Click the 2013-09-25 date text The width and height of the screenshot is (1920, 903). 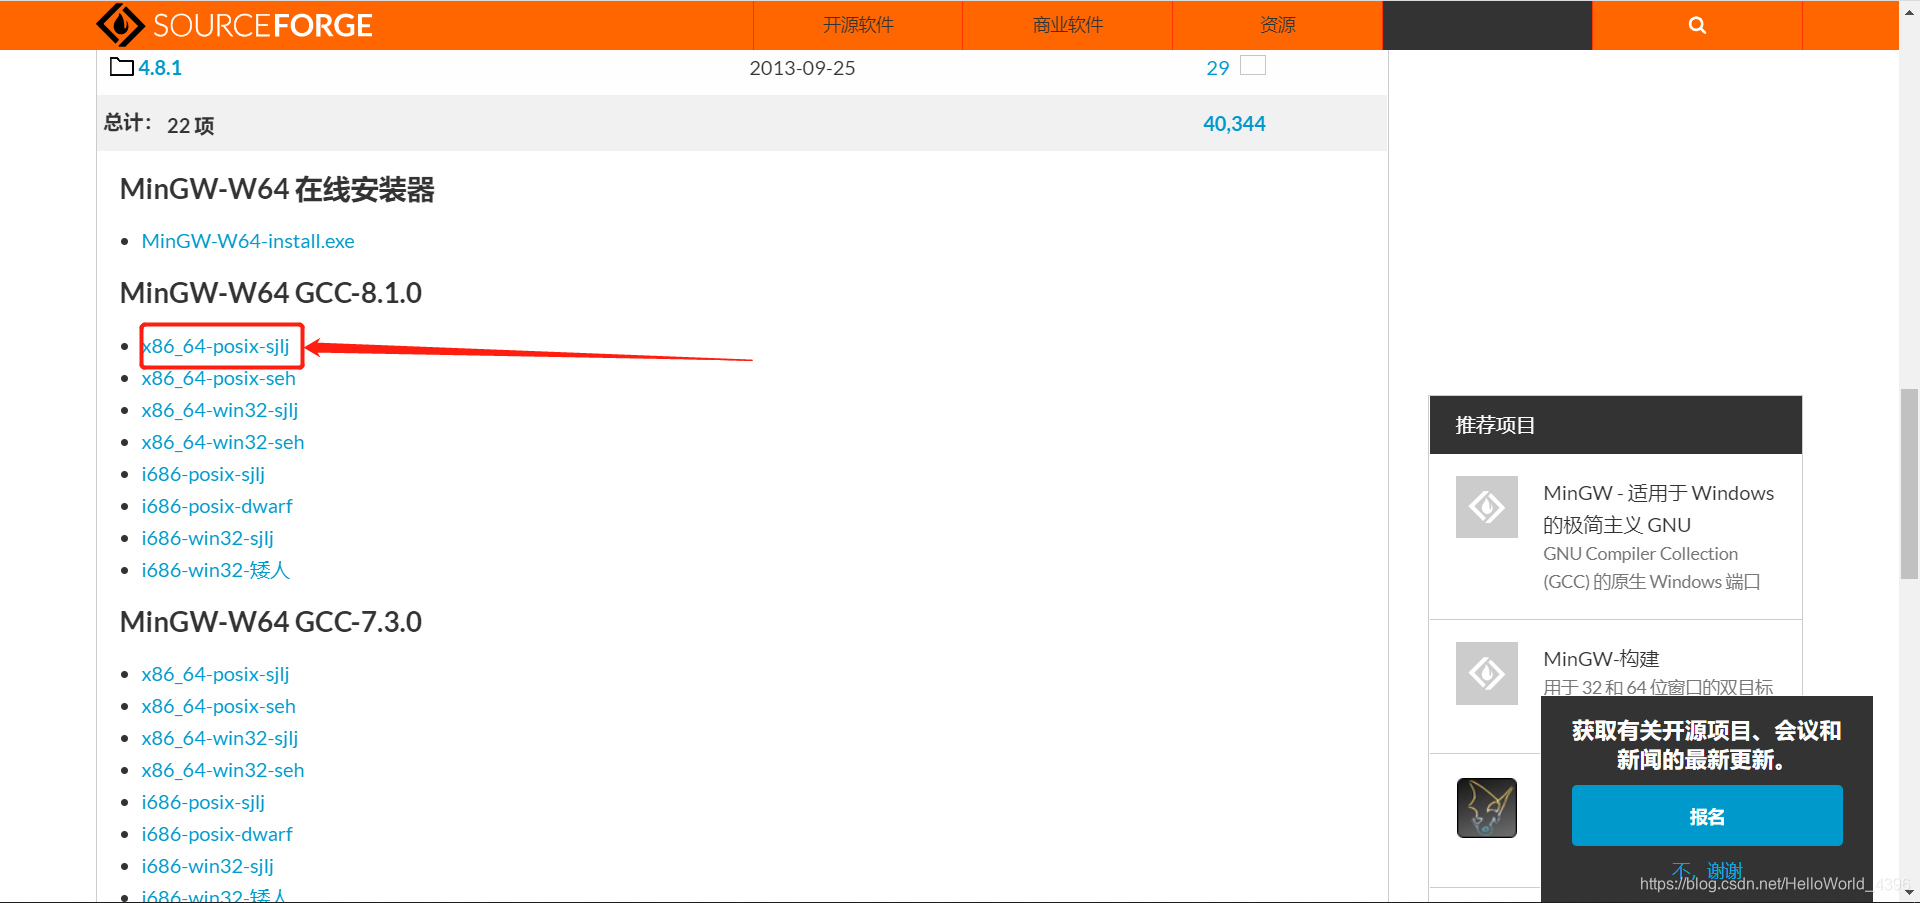click(802, 68)
